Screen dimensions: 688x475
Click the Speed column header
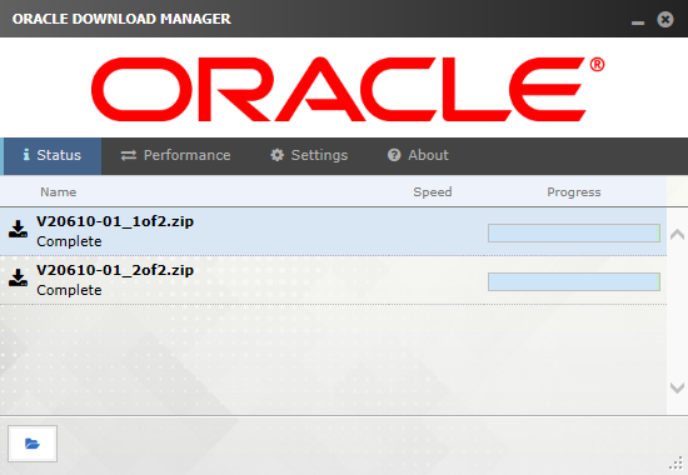coord(433,192)
